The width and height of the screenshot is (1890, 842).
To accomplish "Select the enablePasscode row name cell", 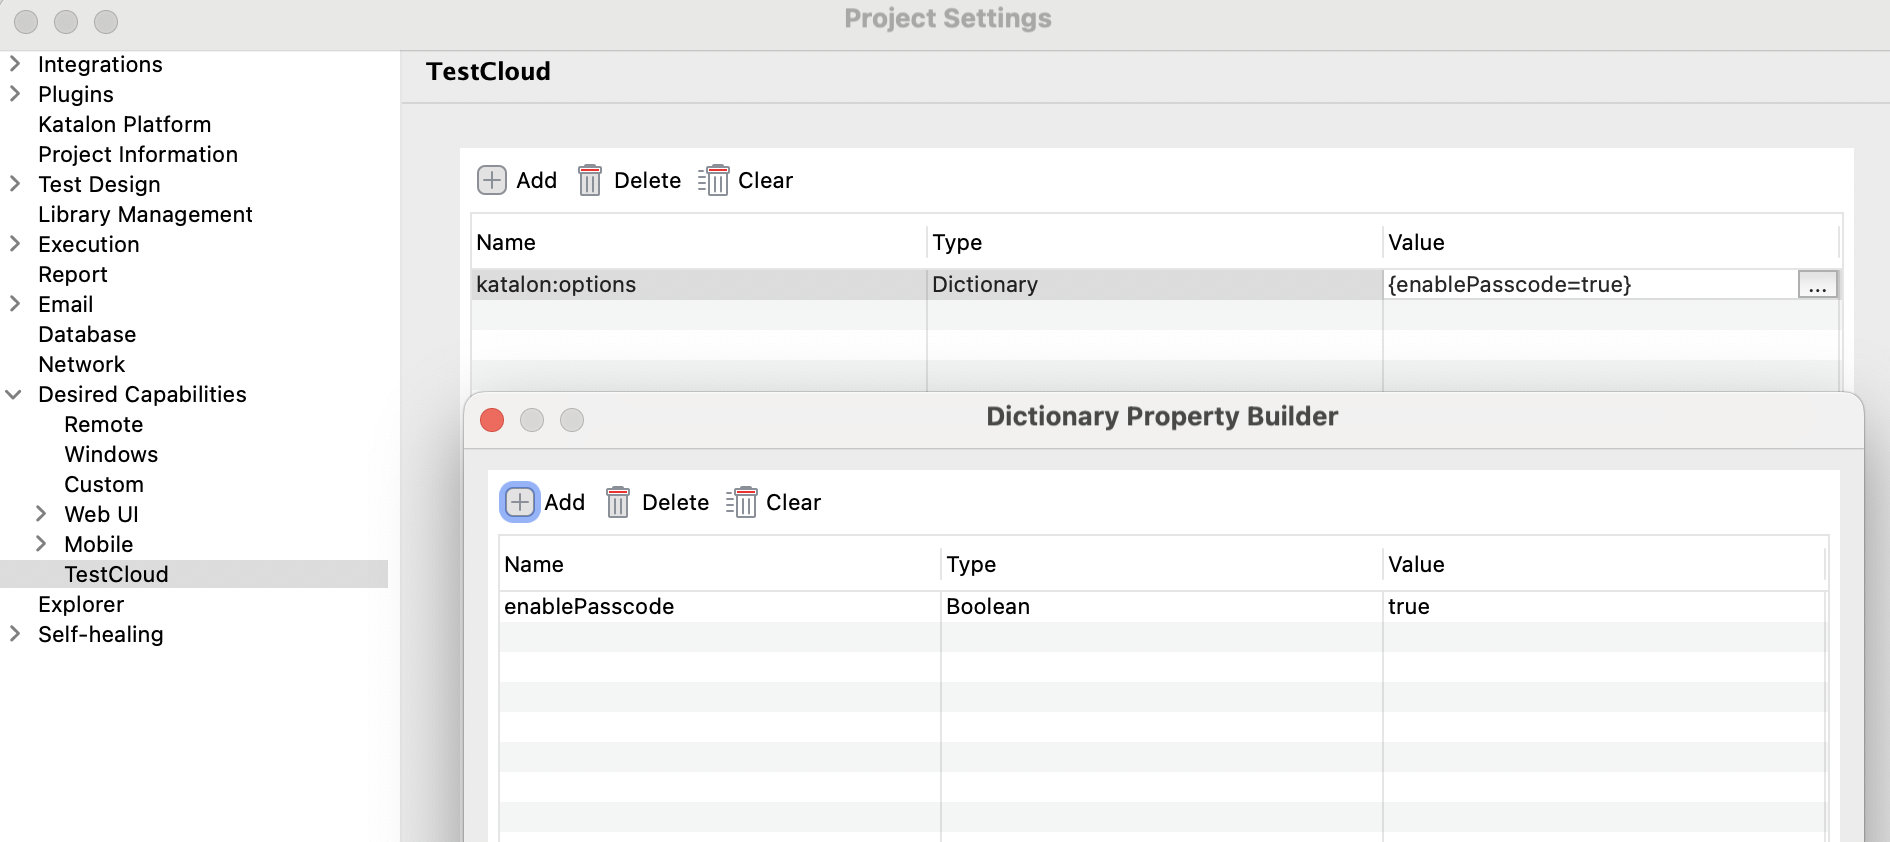I will point(589,606).
